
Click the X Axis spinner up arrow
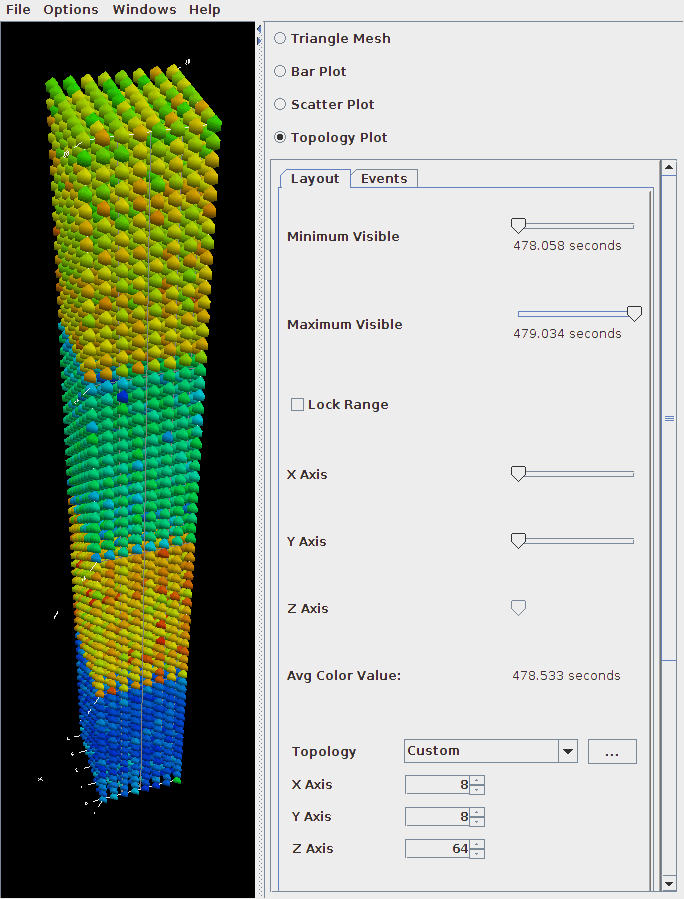[477, 780]
